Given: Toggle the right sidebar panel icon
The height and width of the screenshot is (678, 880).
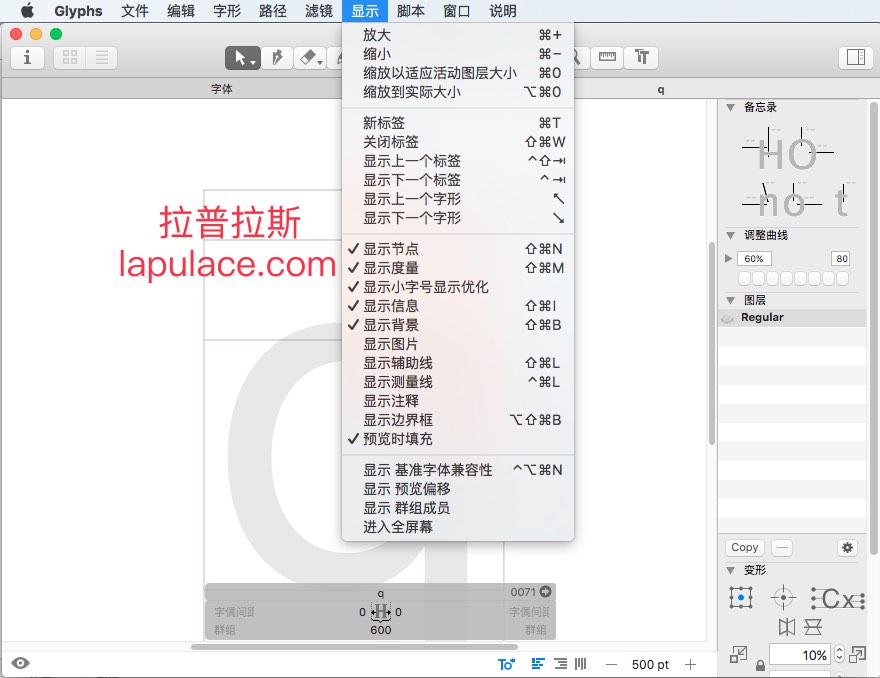Looking at the screenshot, I should [855, 57].
